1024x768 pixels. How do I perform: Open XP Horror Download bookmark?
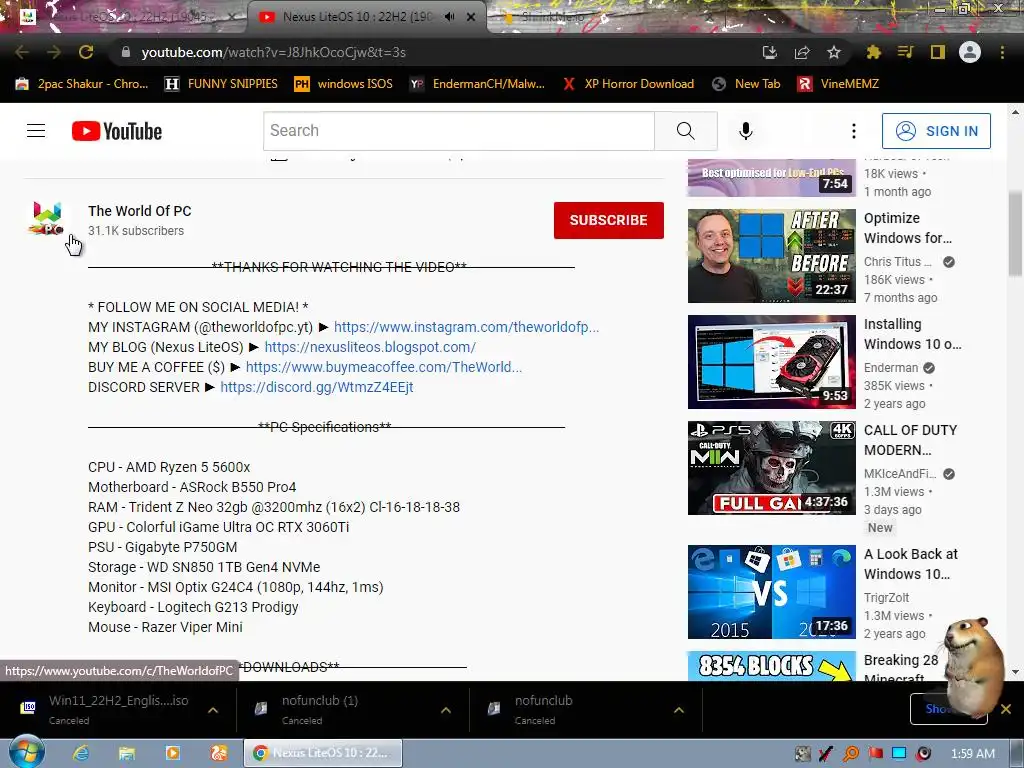(628, 84)
